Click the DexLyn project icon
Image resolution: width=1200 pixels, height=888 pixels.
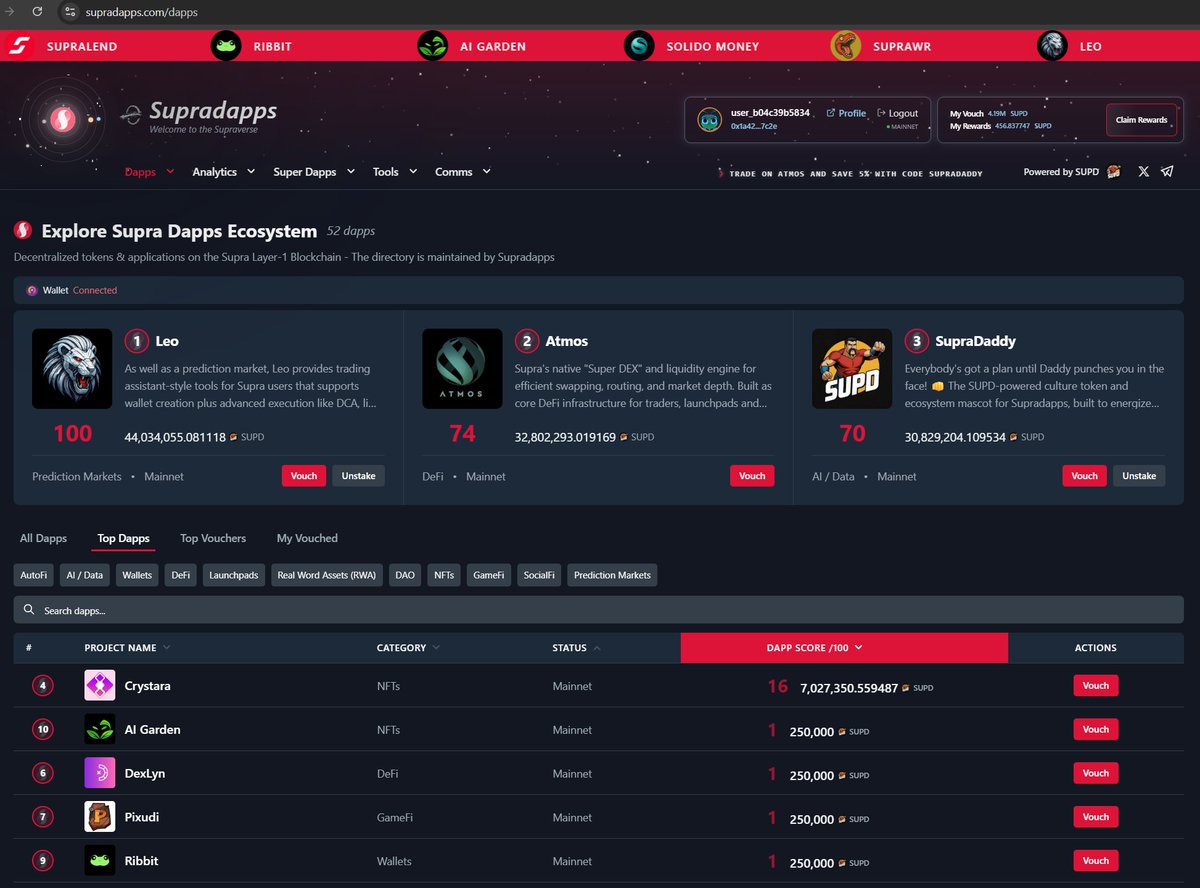(100, 774)
